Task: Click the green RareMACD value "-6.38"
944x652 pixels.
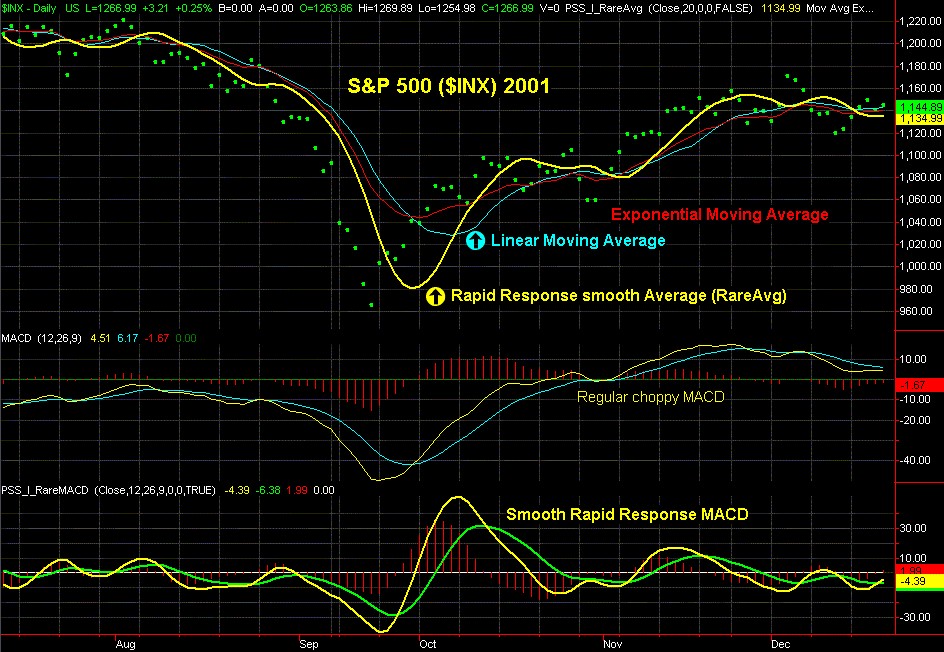Action: point(268,490)
